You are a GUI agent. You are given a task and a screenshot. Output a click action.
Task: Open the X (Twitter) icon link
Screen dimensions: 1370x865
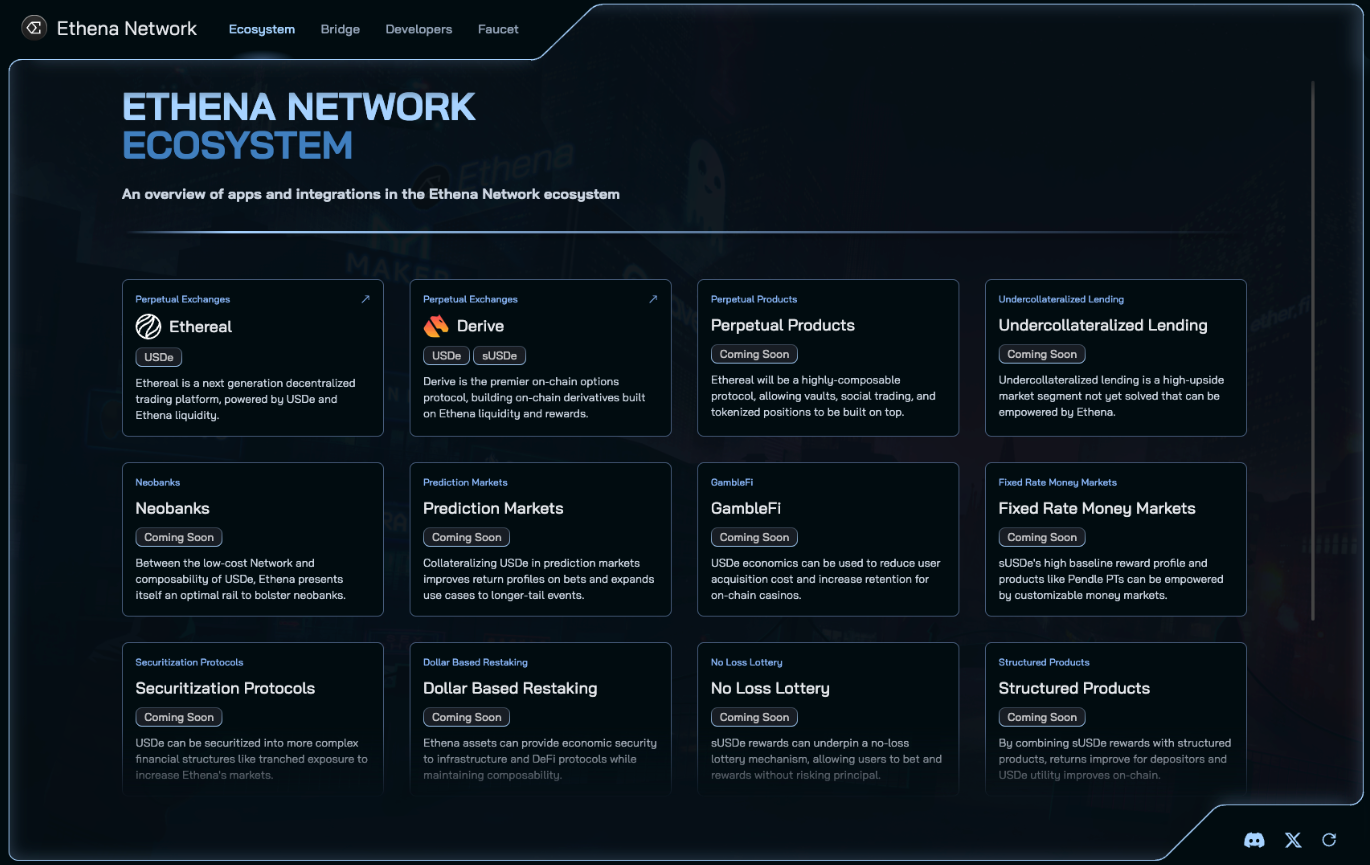[x=1293, y=840]
